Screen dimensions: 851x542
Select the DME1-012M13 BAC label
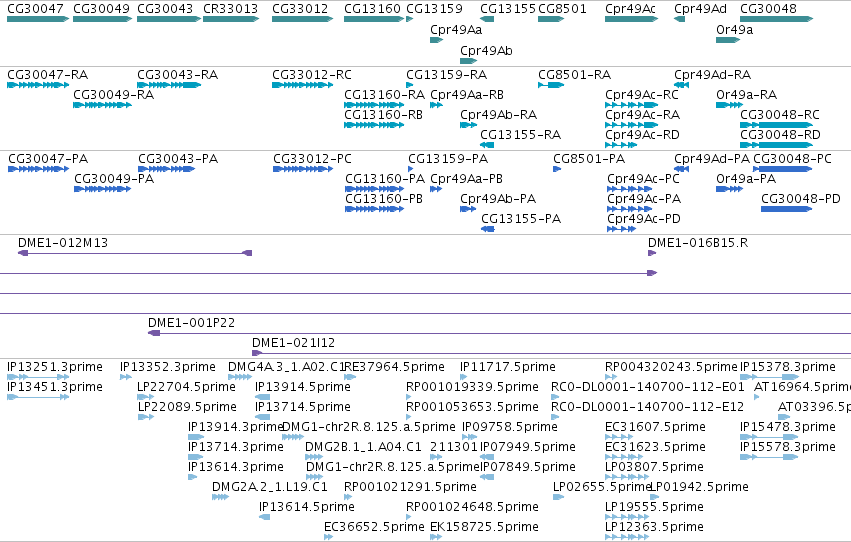click(63, 243)
